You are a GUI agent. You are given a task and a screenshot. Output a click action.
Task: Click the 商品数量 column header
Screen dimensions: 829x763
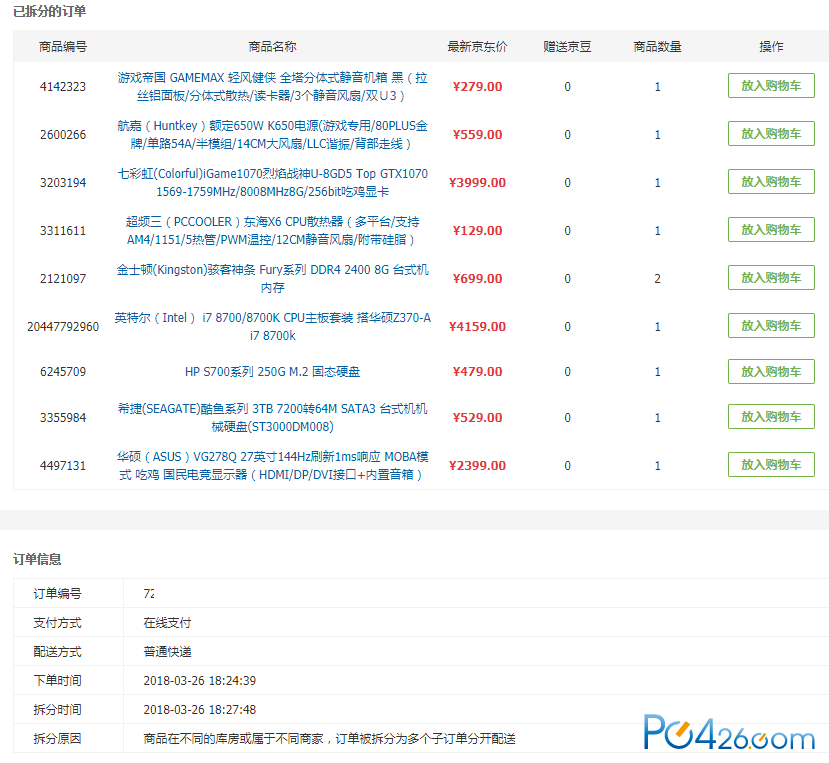pos(658,47)
